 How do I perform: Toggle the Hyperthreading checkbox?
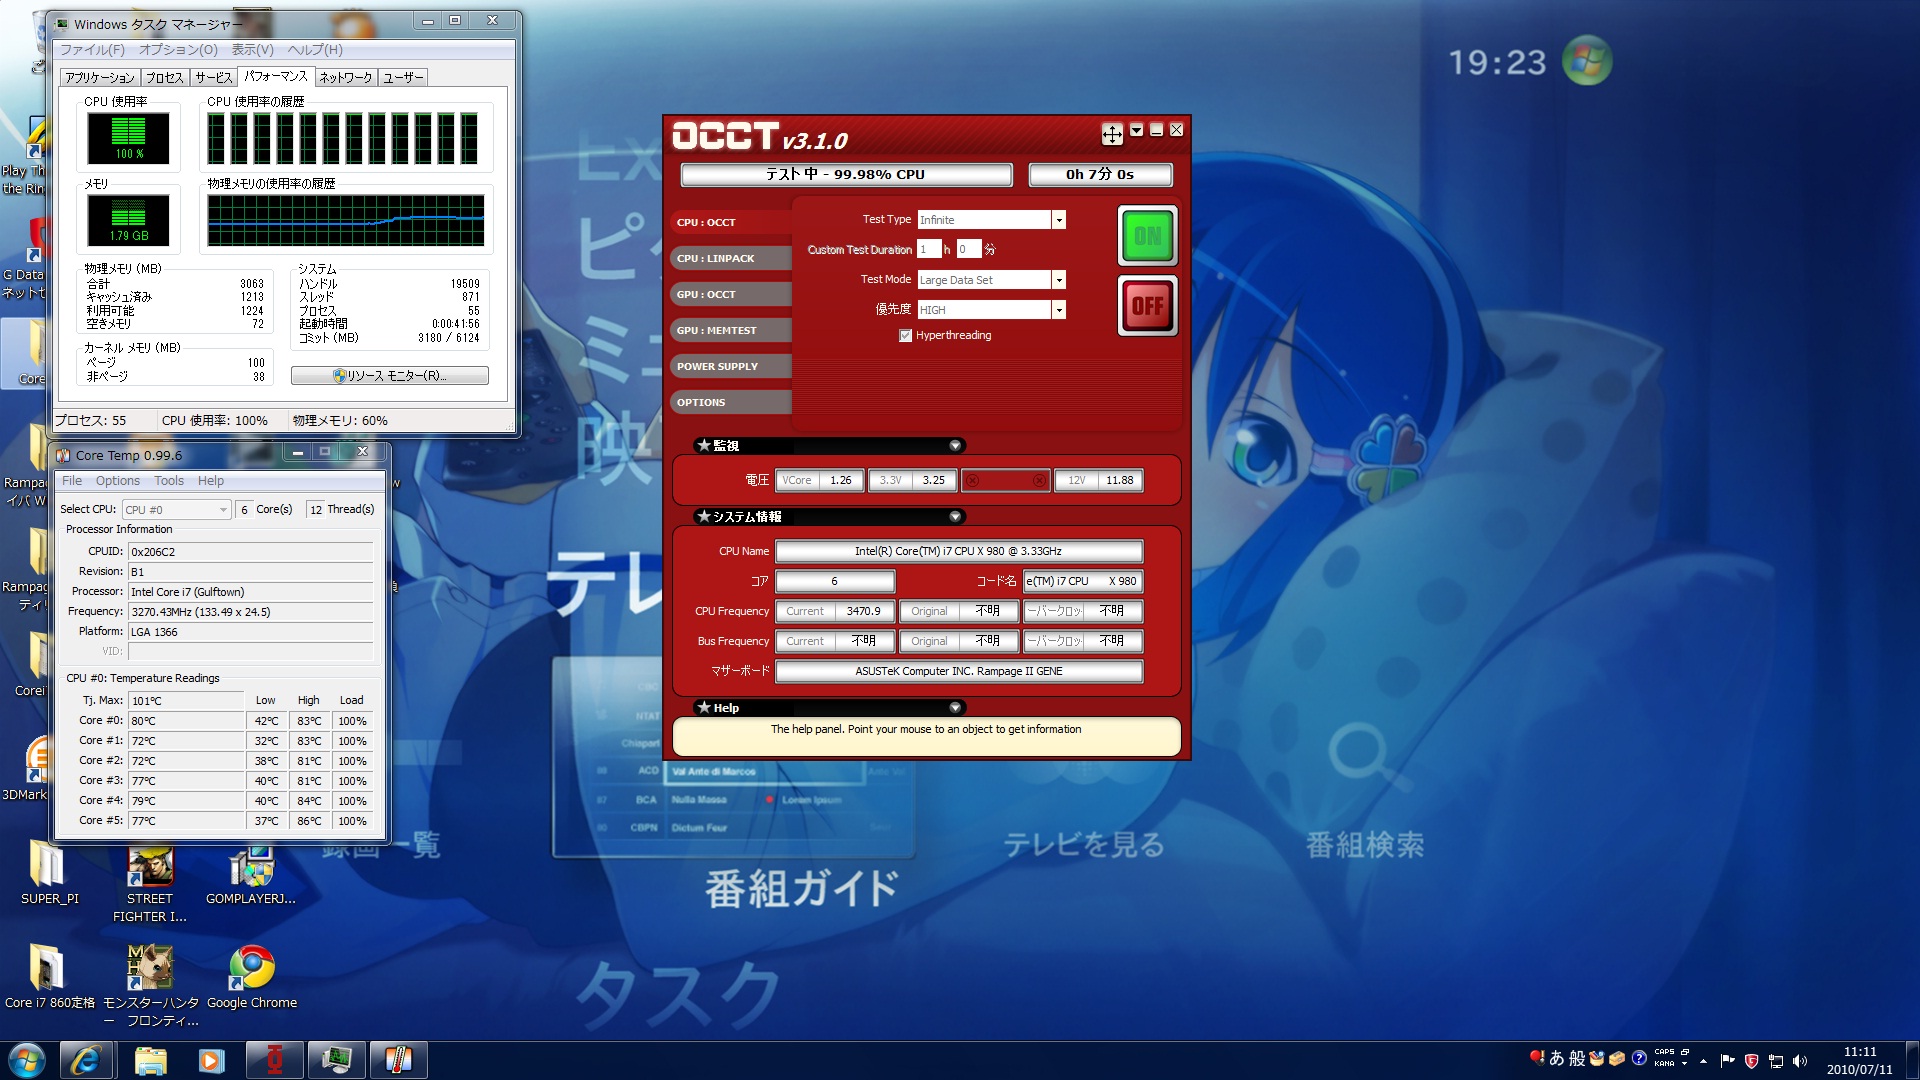coord(905,336)
